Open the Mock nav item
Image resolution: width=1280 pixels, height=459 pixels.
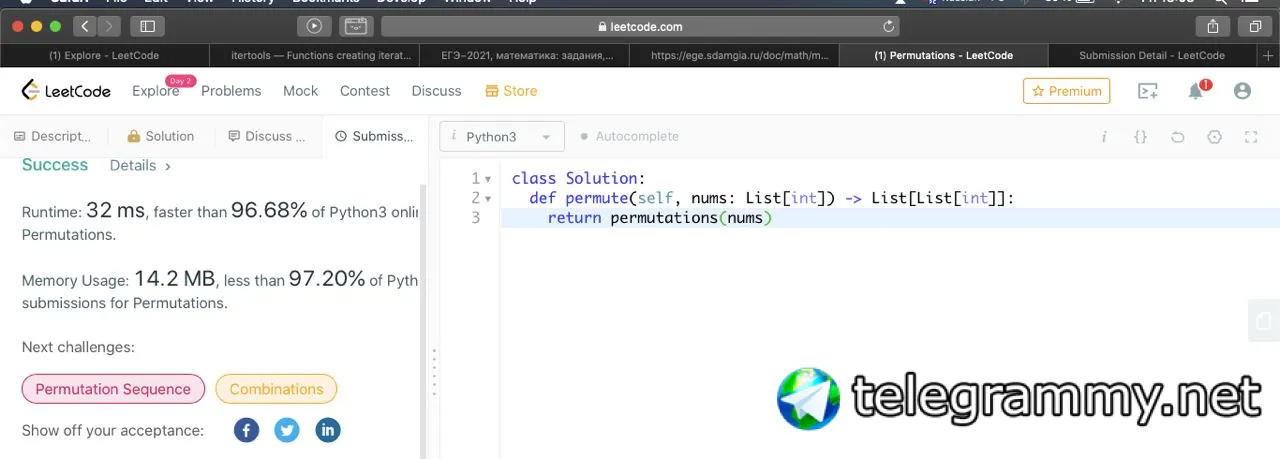coord(300,91)
